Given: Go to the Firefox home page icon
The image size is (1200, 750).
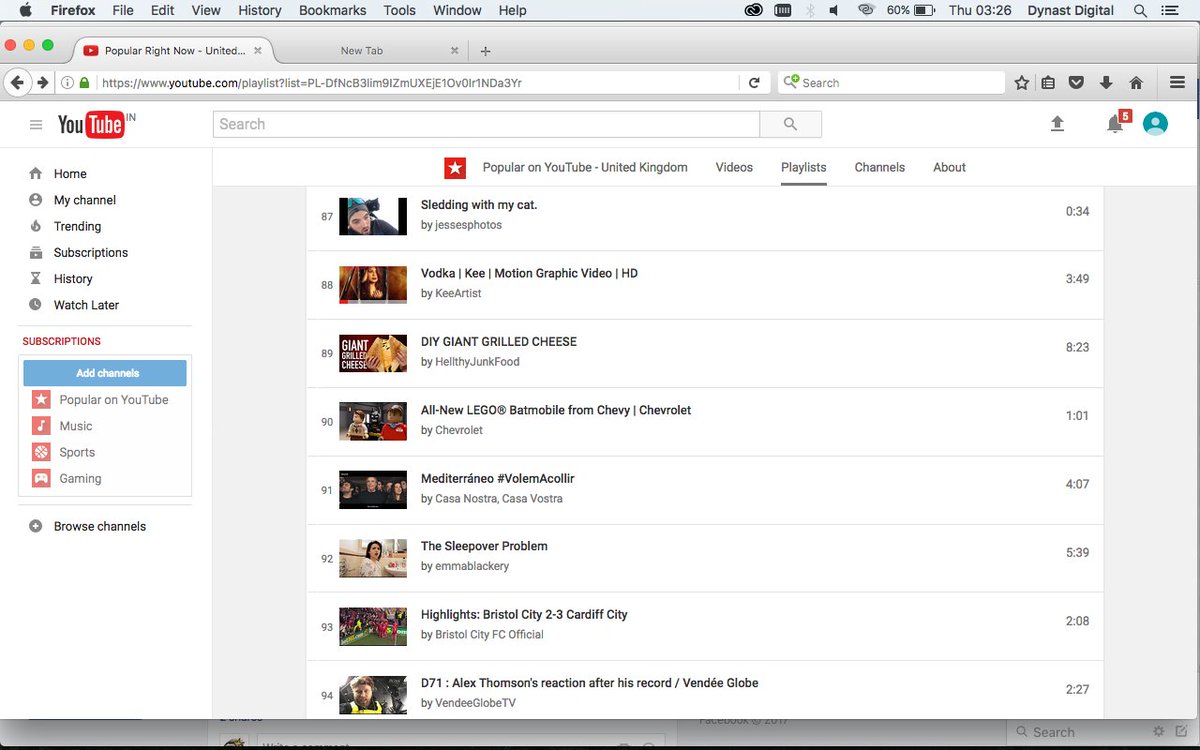Looking at the screenshot, I should coord(1136,83).
